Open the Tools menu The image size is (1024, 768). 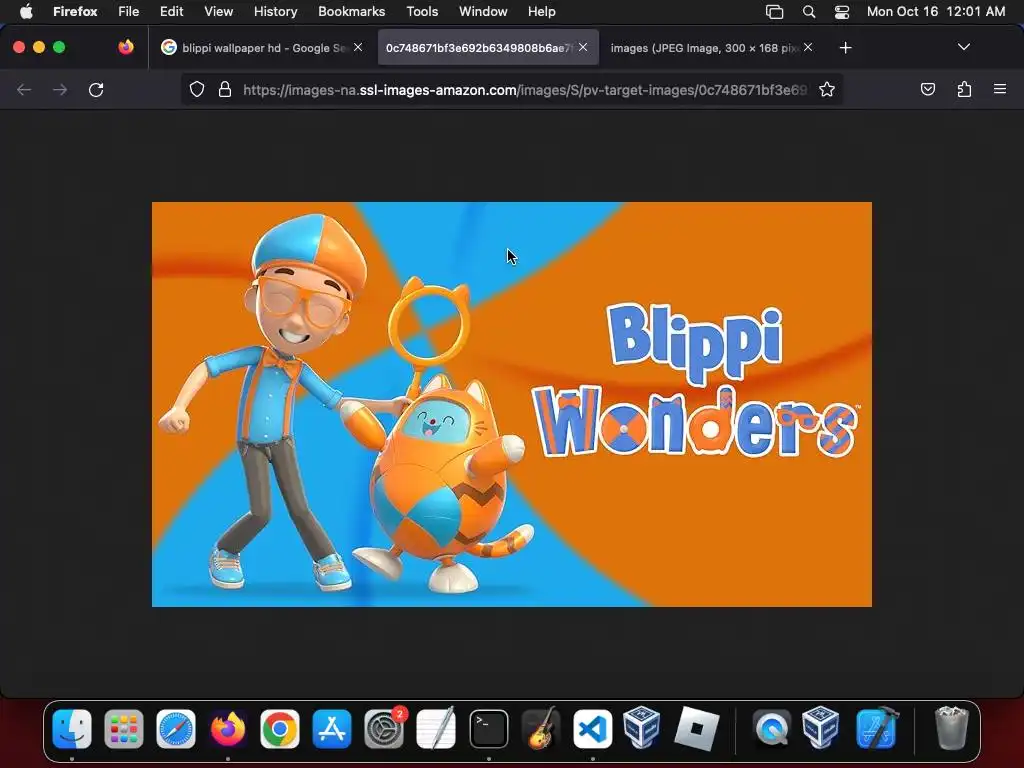pyautogui.click(x=422, y=12)
